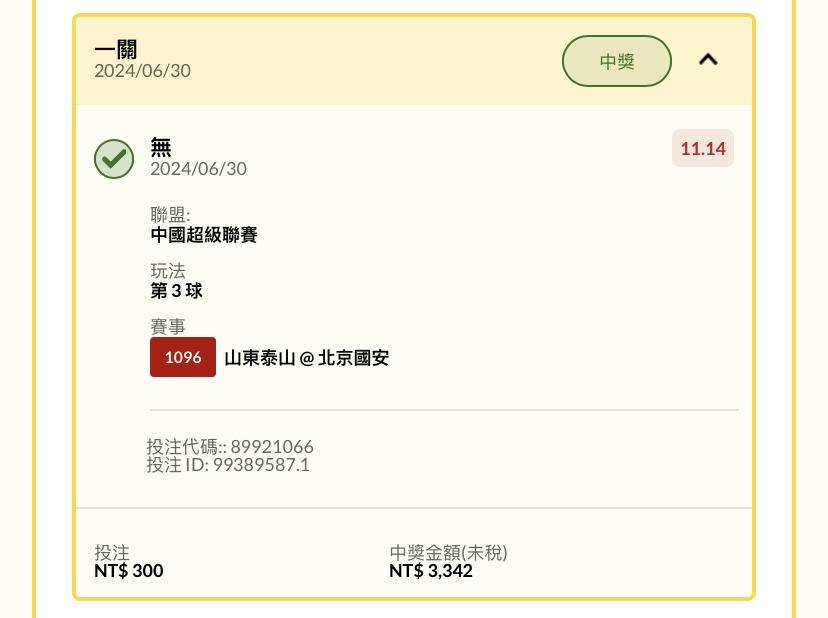Open the 山東泰山 @ 北京國安 match

[307, 358]
